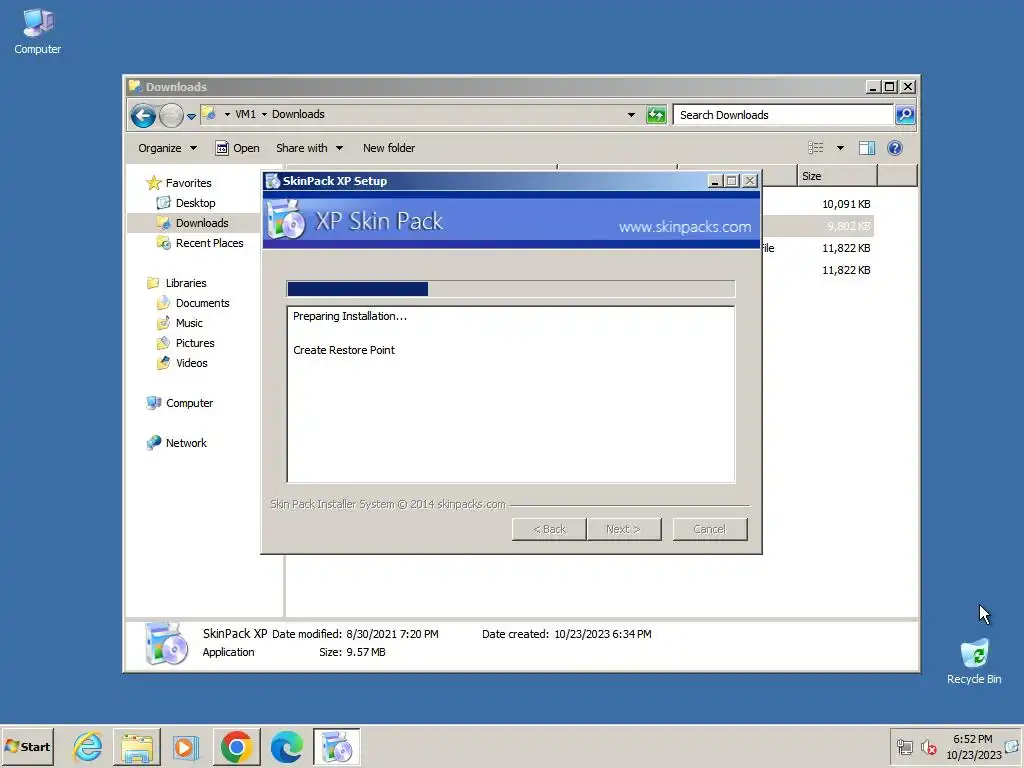Click the Search Downloads field
The height and width of the screenshot is (768, 1024).
pos(783,115)
